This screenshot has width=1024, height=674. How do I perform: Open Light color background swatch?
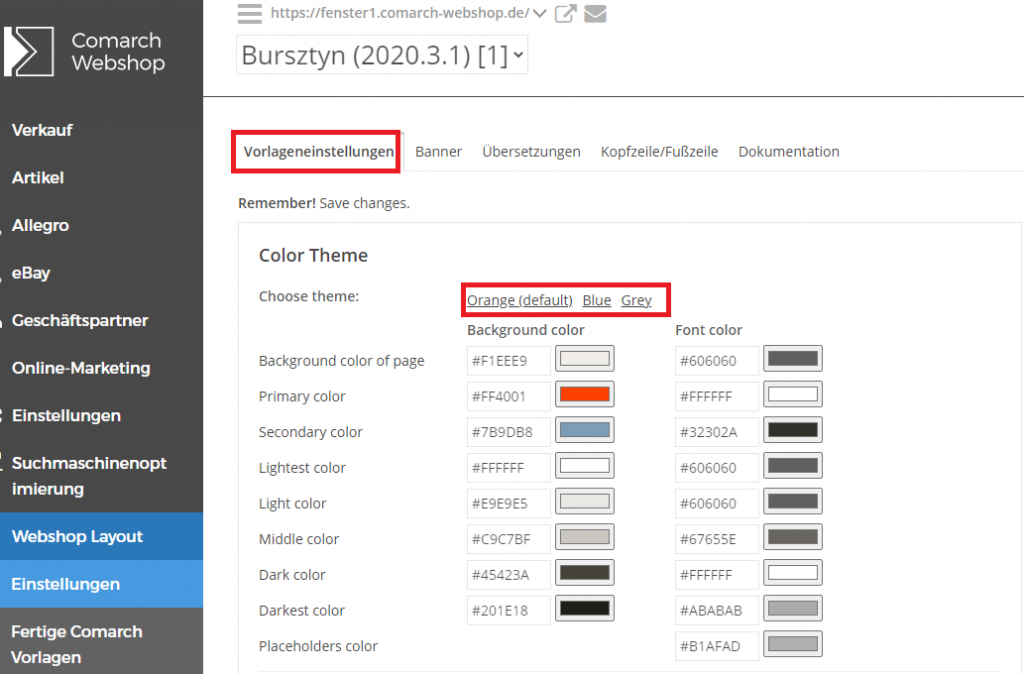tap(584, 502)
